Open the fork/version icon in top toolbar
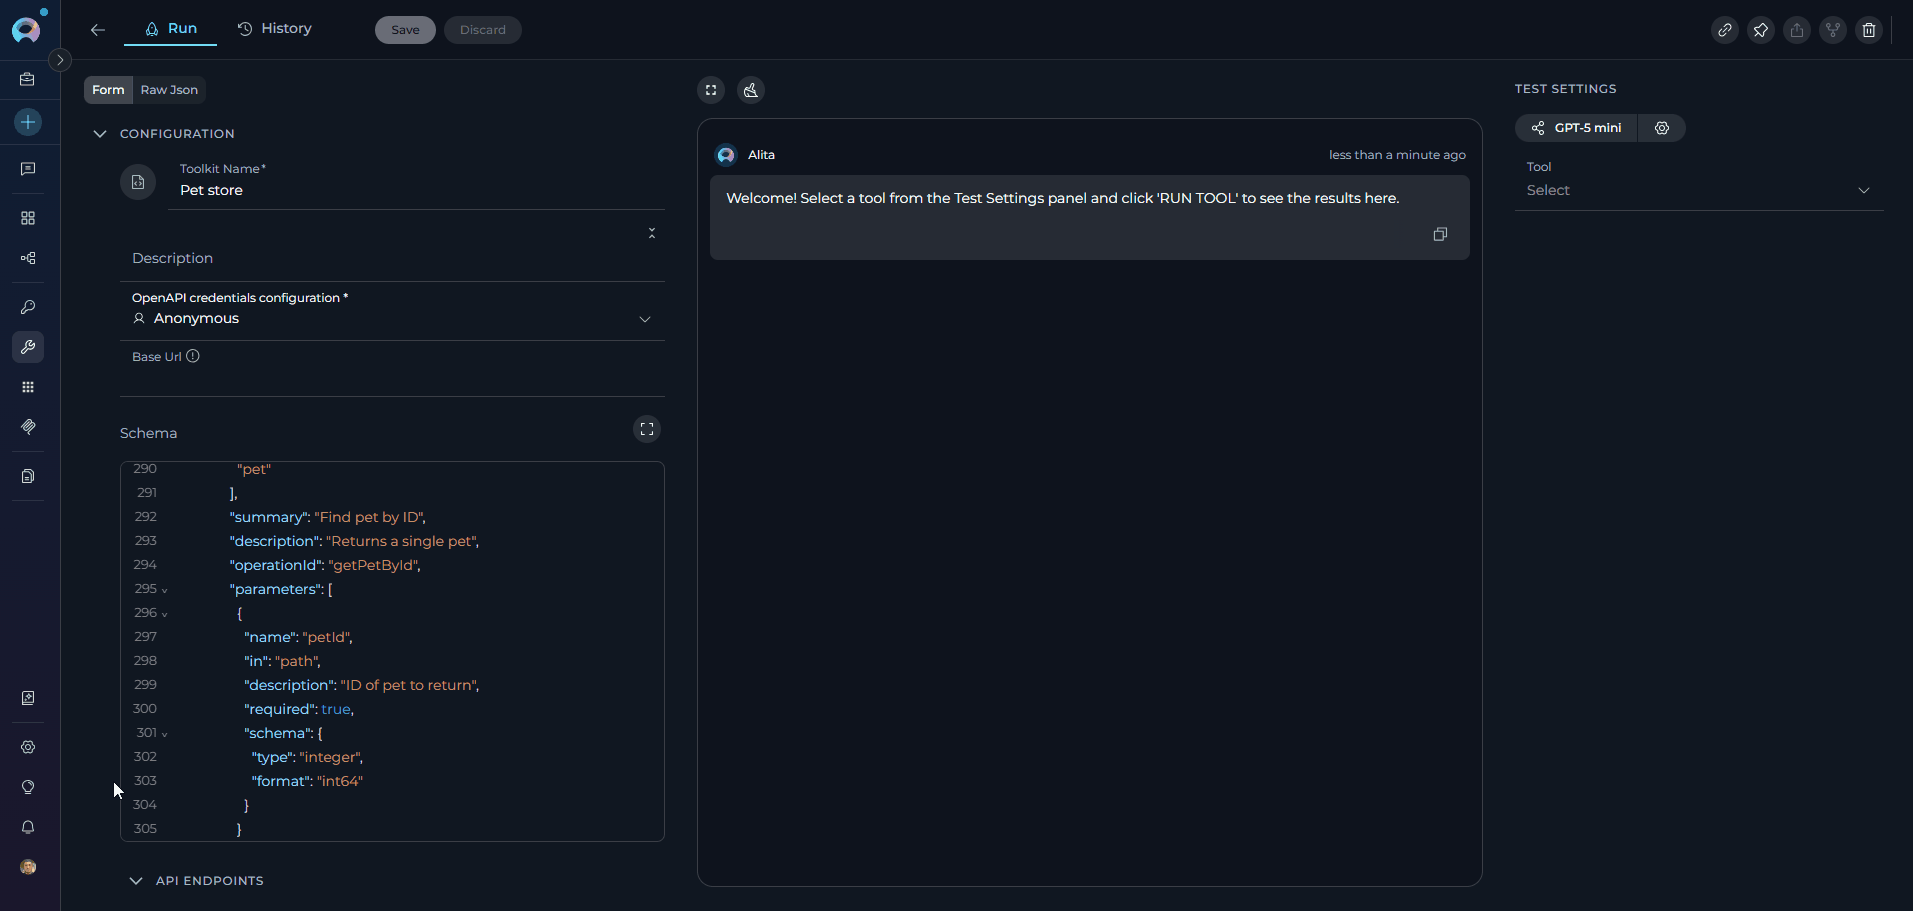The height and width of the screenshot is (911, 1913). click(x=1833, y=30)
